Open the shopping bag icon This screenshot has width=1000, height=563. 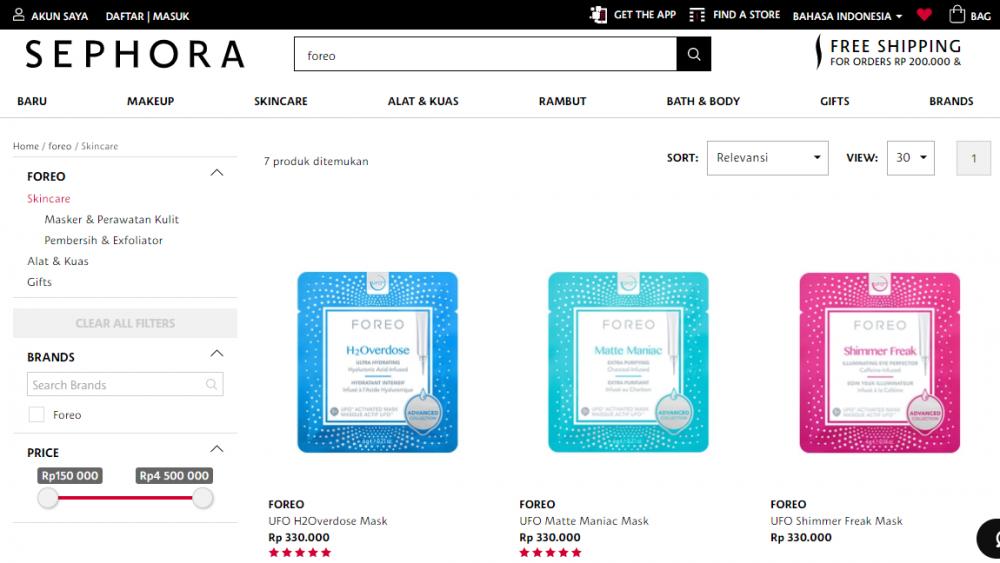click(957, 15)
